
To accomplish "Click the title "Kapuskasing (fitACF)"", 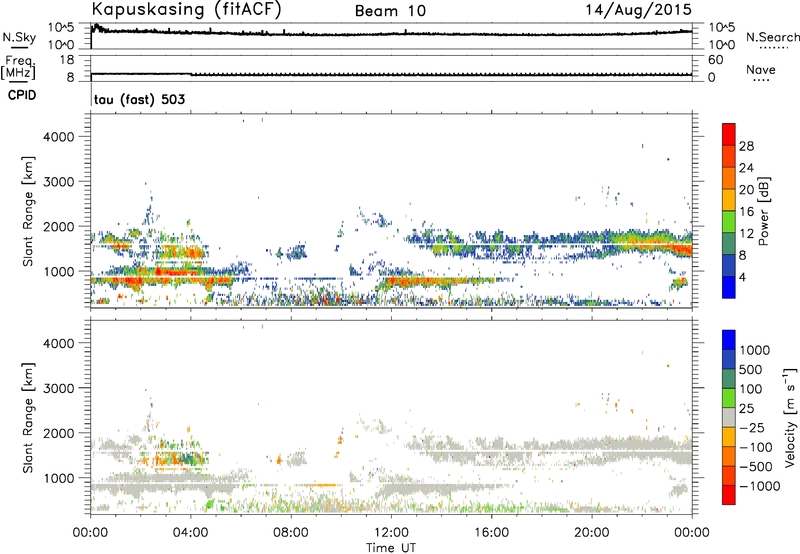I will click(186, 9).
